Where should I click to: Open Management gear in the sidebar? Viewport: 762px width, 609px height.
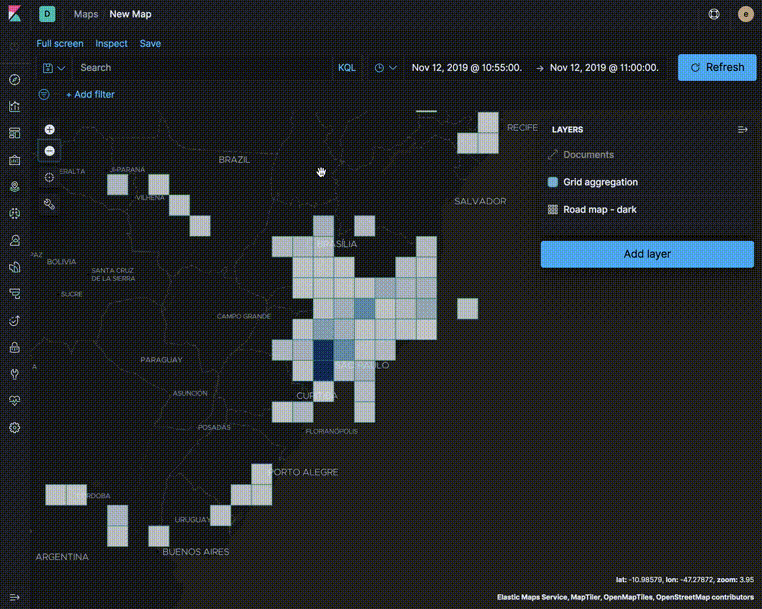(x=14, y=427)
